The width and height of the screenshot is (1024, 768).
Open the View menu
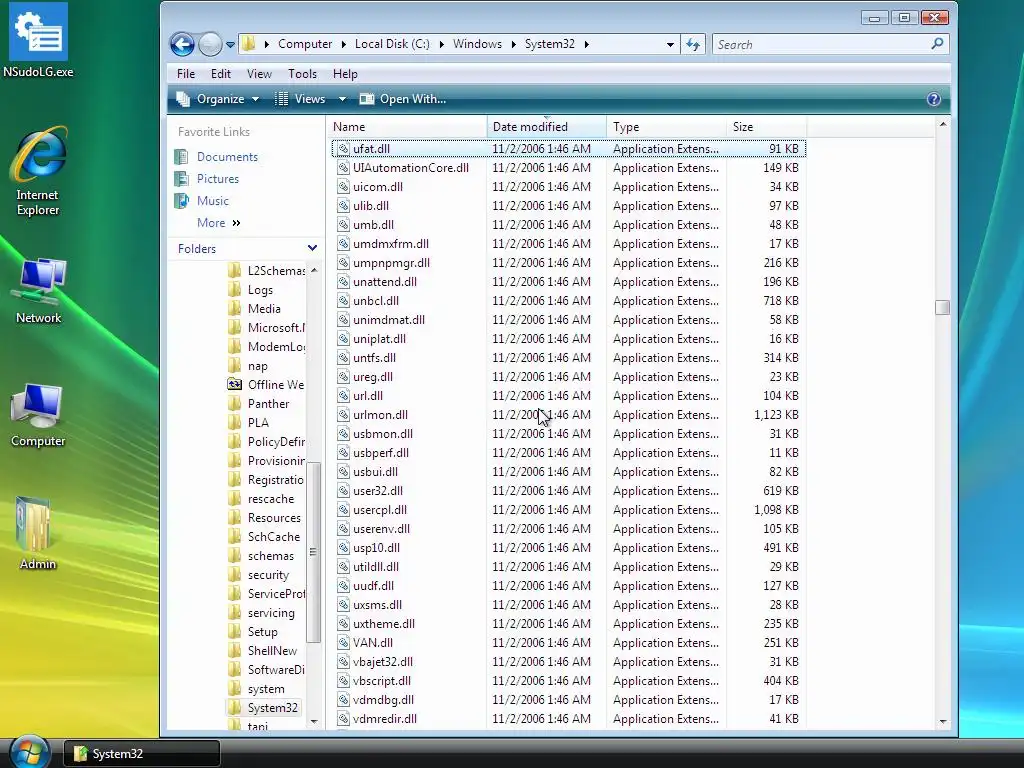259,74
